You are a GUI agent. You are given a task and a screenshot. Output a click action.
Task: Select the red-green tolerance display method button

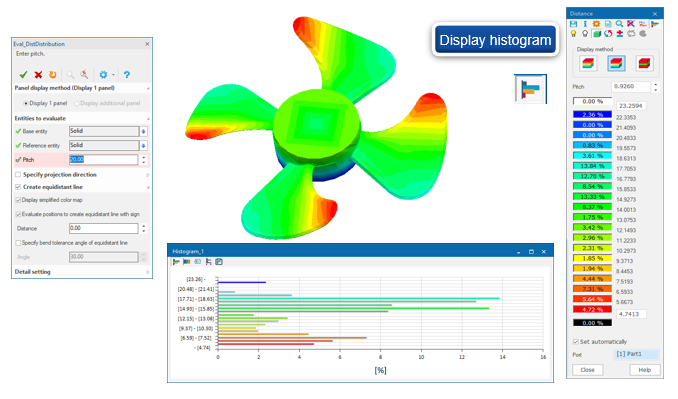(x=644, y=64)
